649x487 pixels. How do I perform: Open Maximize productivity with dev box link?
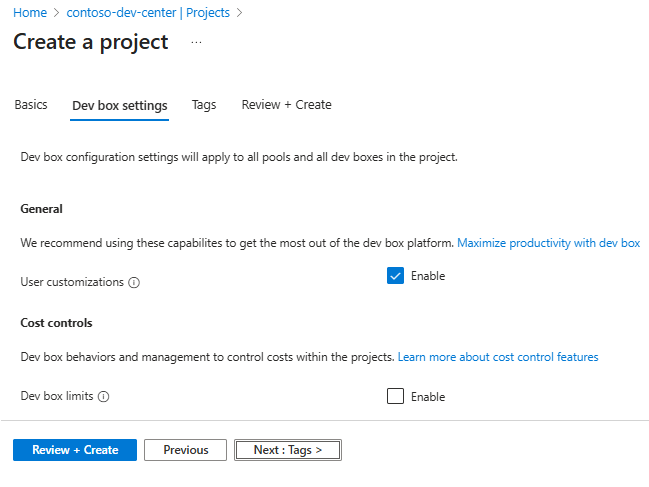pyautogui.click(x=548, y=243)
